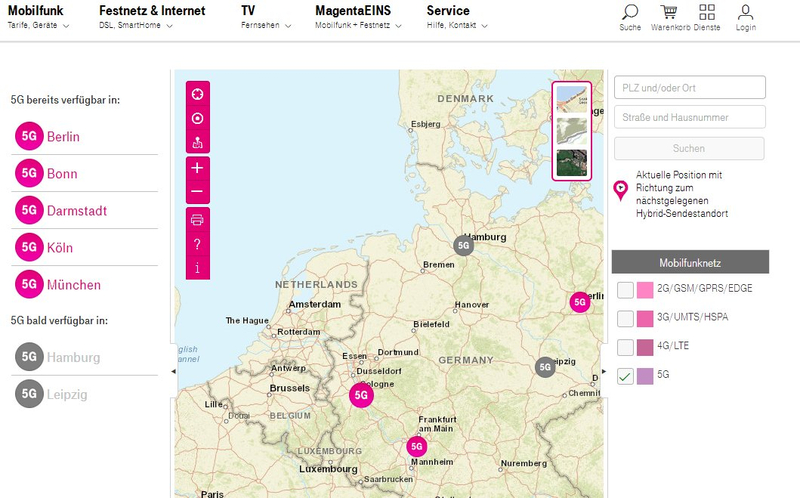
Task: Open the Dienste grid icon
Action: [707, 12]
